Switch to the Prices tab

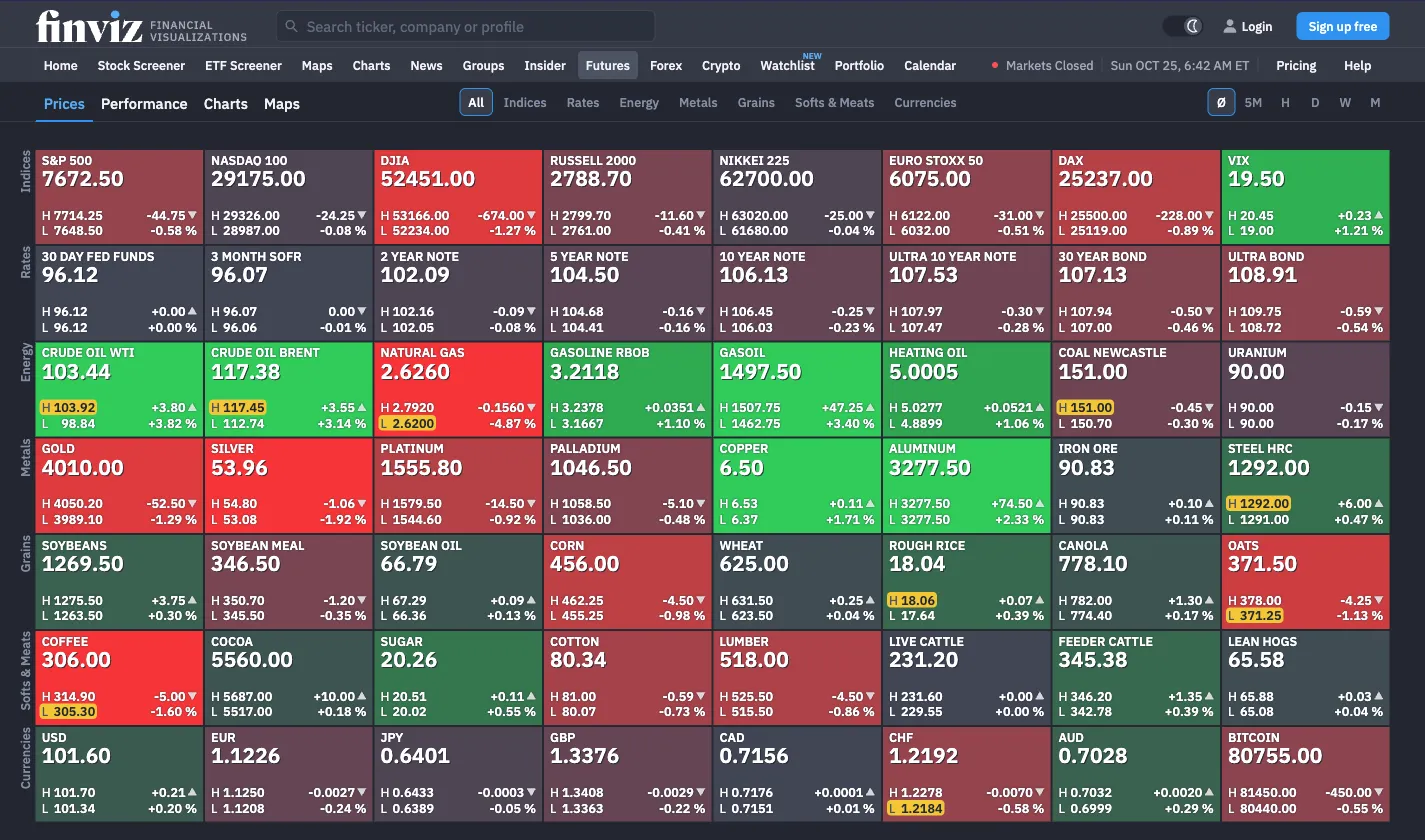click(64, 104)
